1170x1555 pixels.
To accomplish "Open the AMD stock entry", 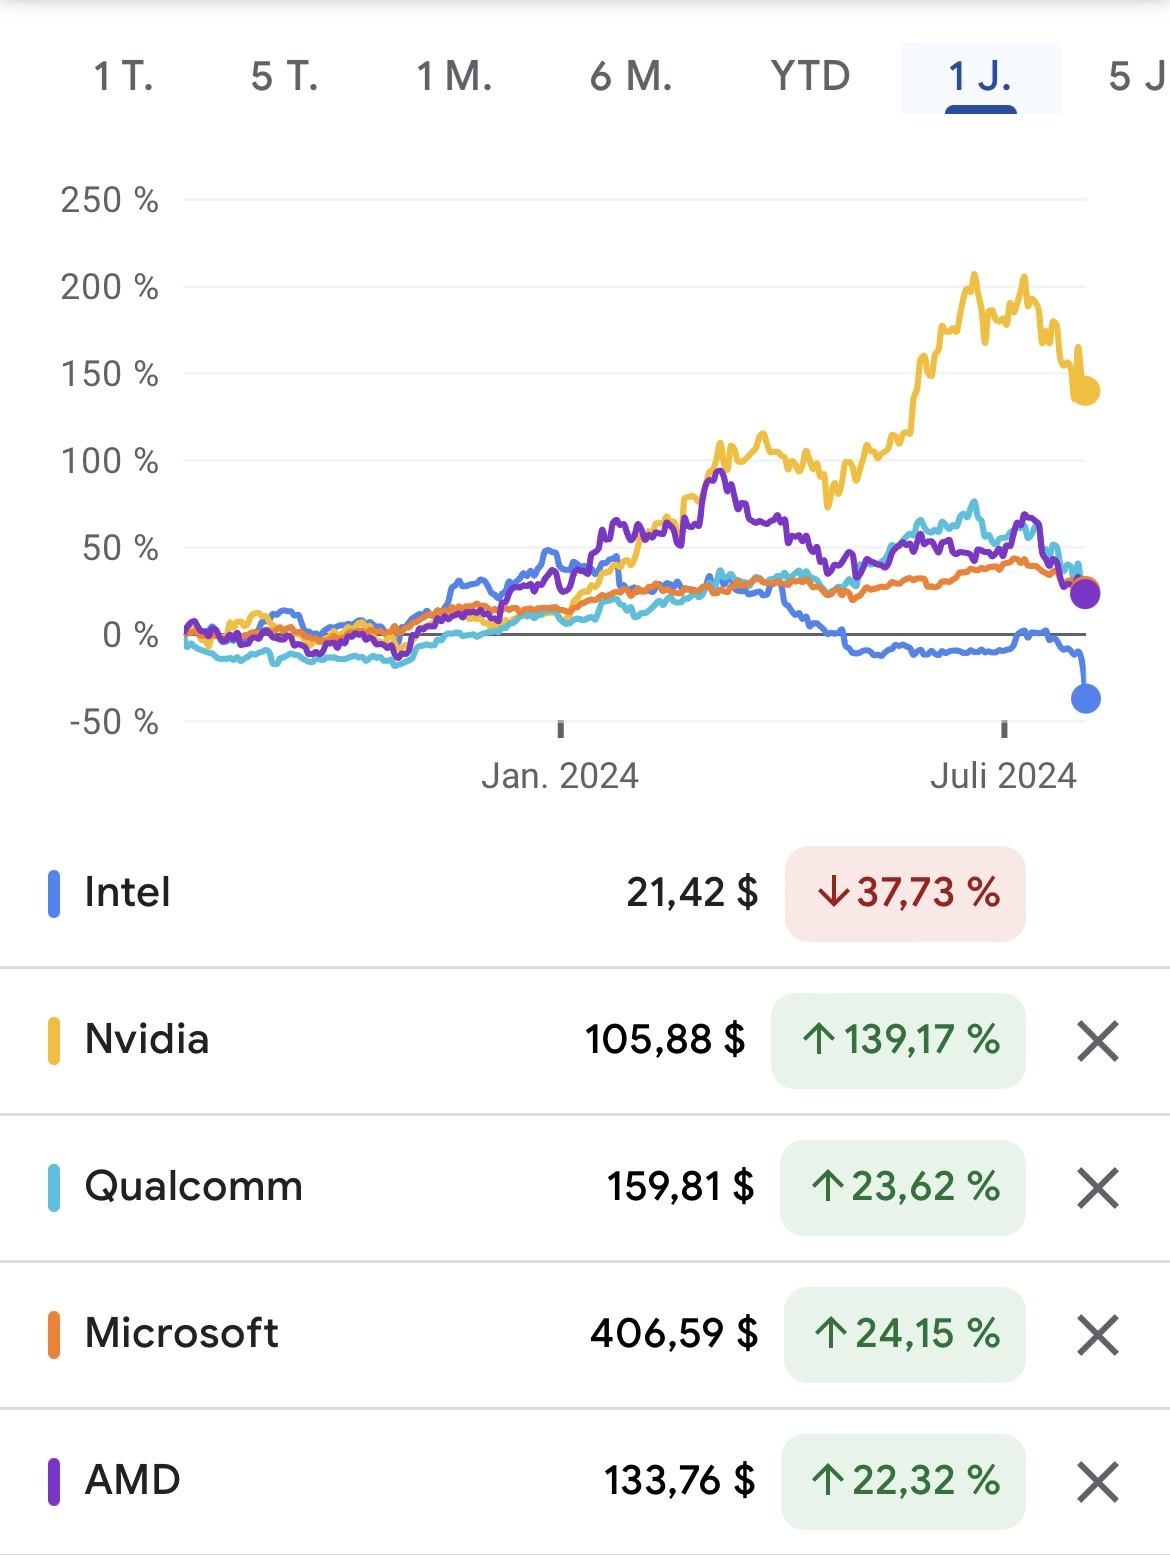I will [x=132, y=1480].
